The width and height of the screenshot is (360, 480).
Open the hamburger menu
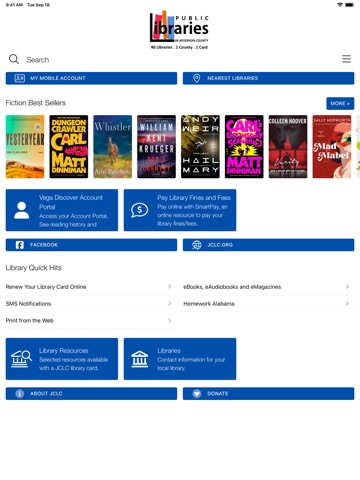tap(346, 59)
